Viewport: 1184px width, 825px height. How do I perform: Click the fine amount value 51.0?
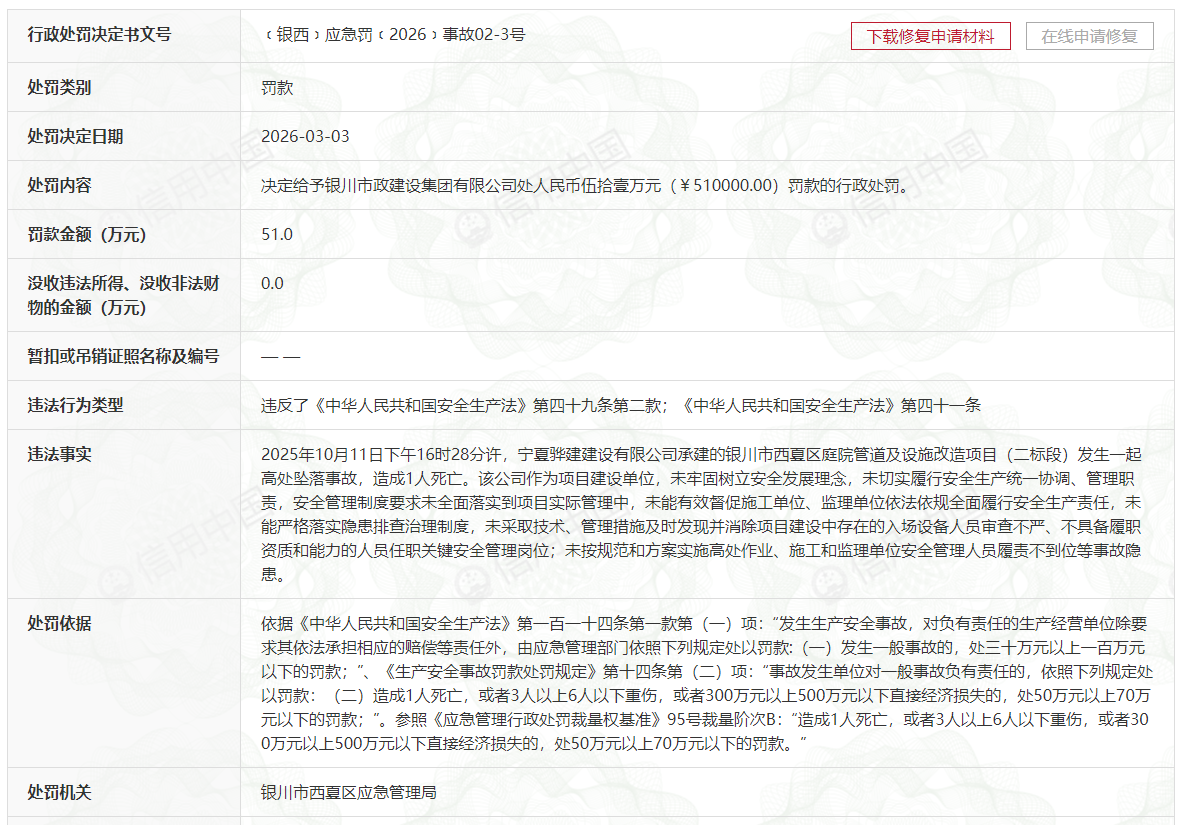[x=277, y=234]
